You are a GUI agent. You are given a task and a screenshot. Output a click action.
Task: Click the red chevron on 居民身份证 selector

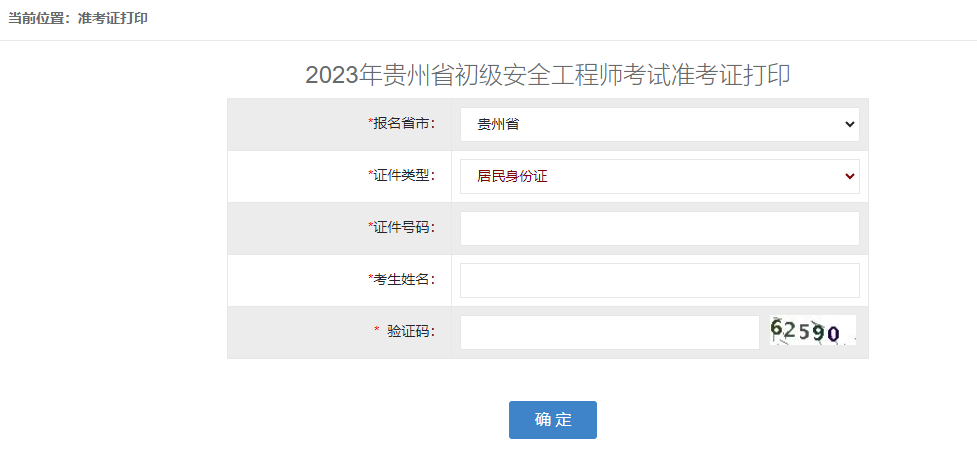point(850,176)
